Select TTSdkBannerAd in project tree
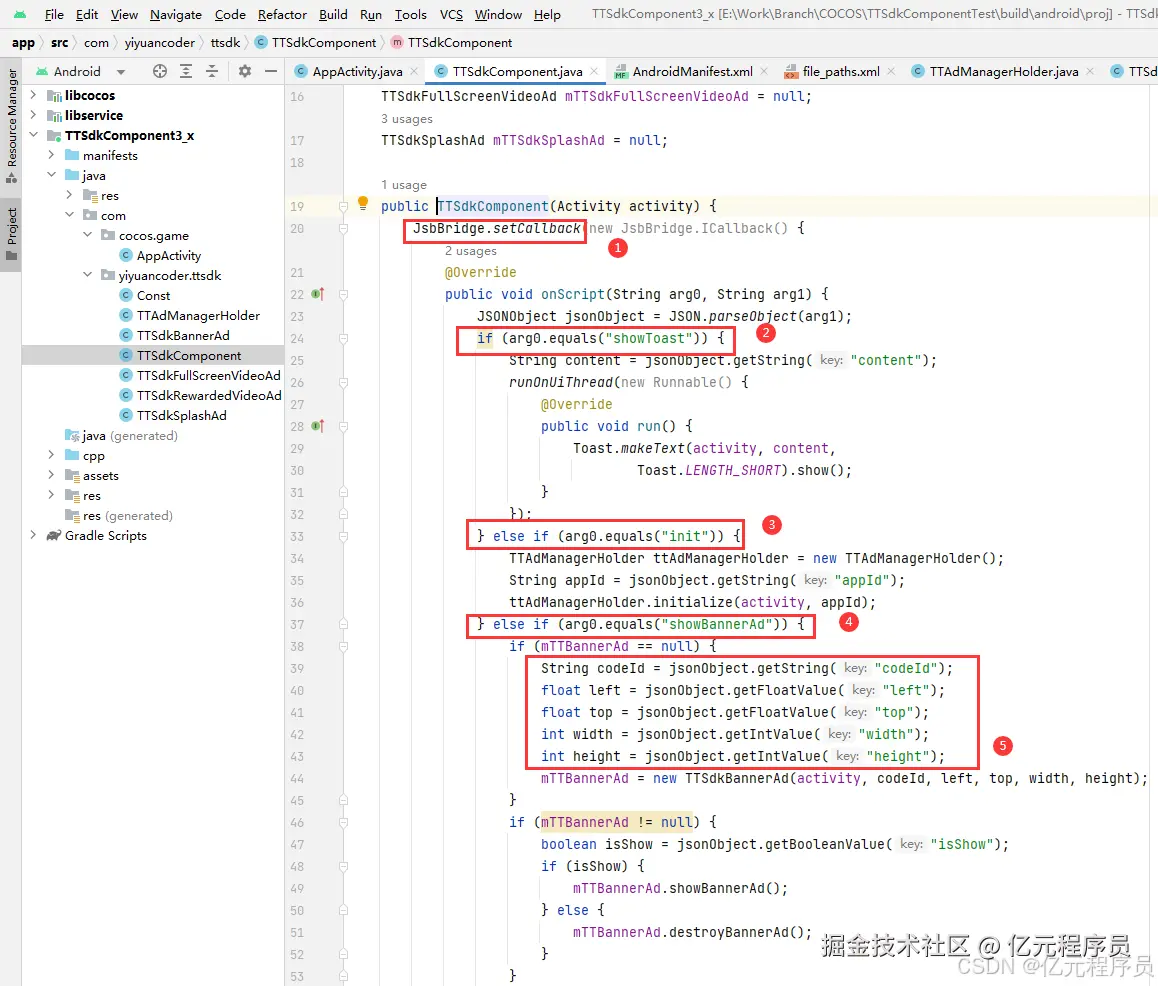 pos(182,335)
